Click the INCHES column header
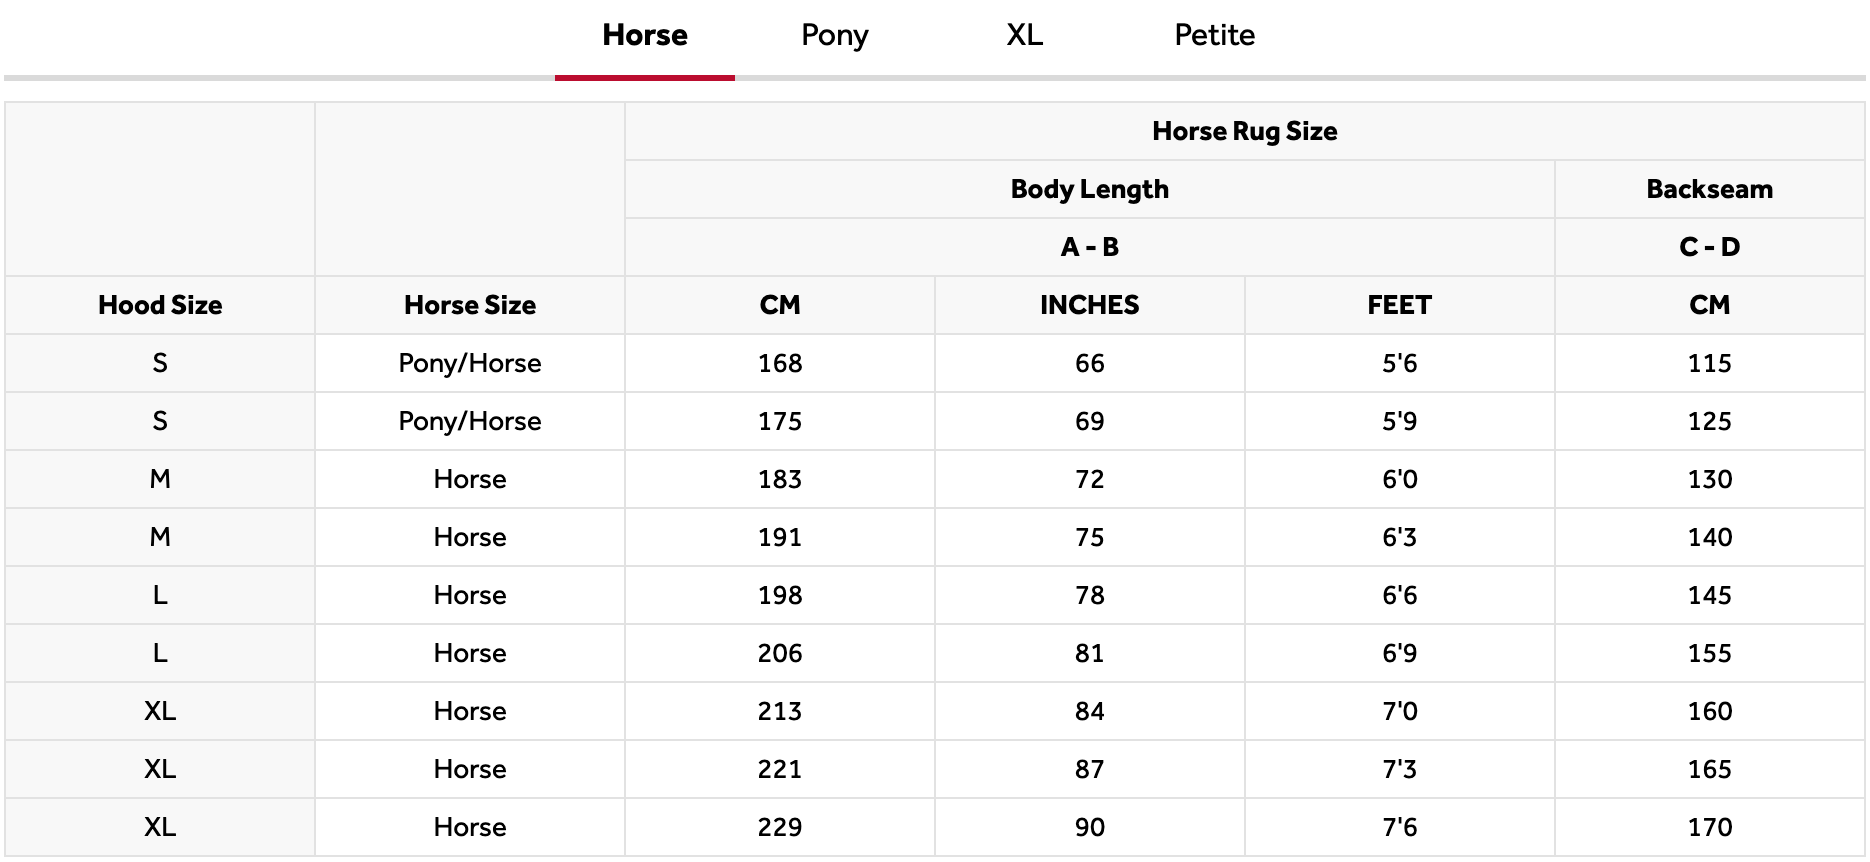1870x862 pixels. pos(1089,305)
